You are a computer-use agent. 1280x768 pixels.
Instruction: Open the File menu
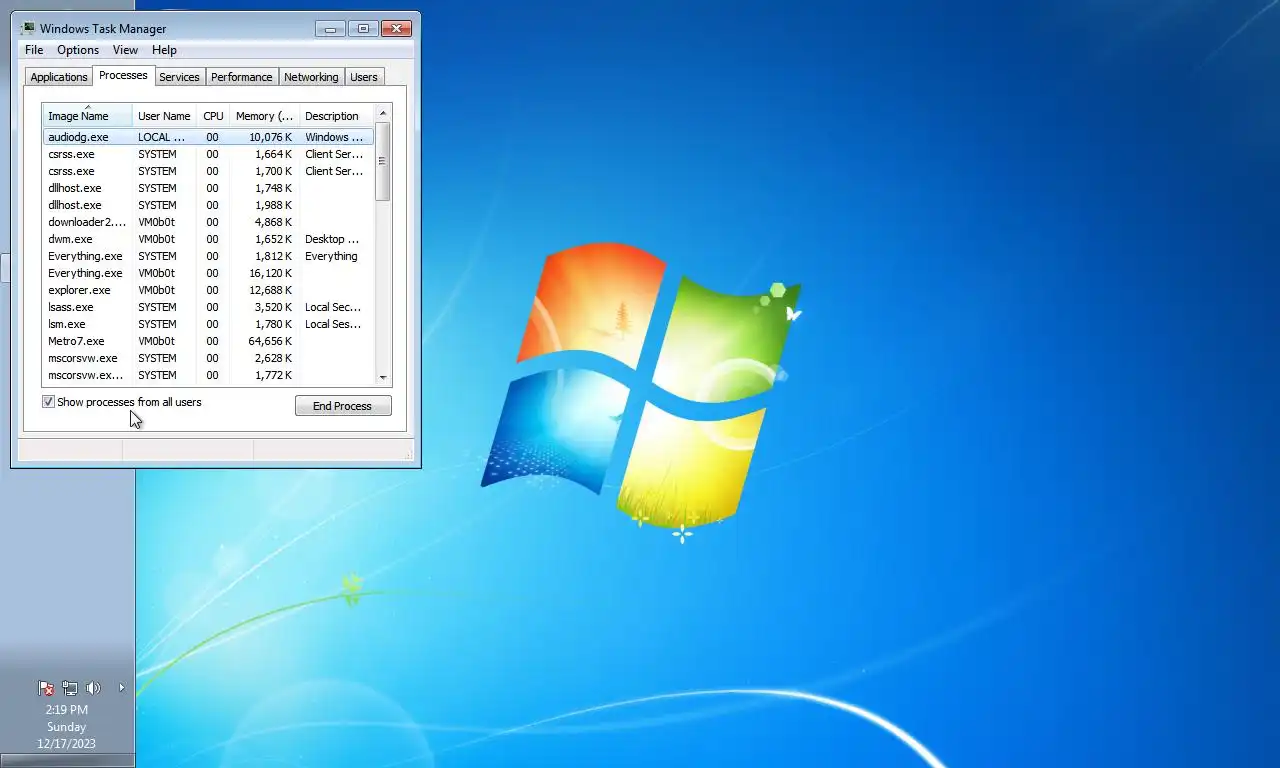click(x=34, y=50)
